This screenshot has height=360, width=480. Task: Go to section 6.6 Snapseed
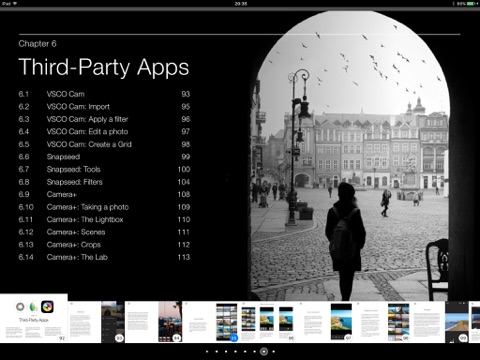pos(104,157)
